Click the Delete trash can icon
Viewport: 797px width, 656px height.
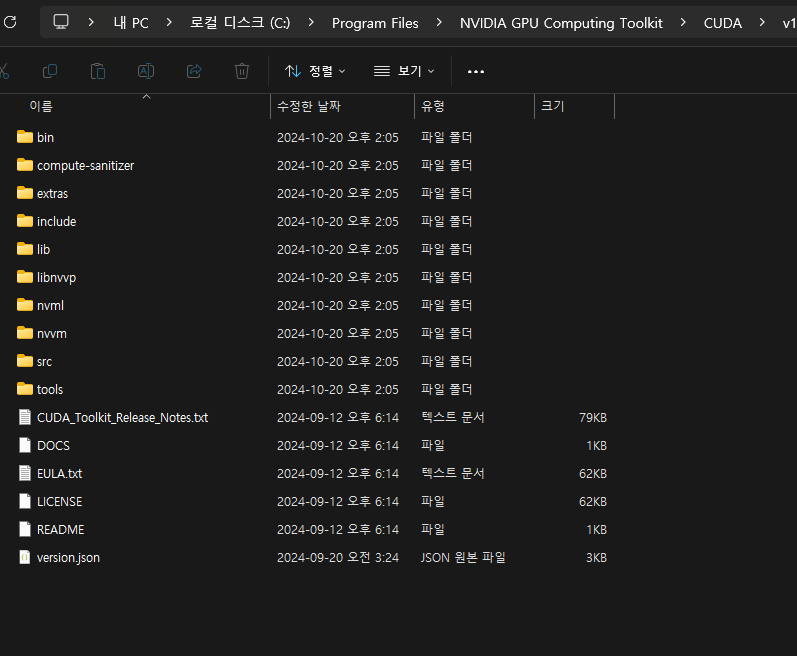tap(242, 71)
